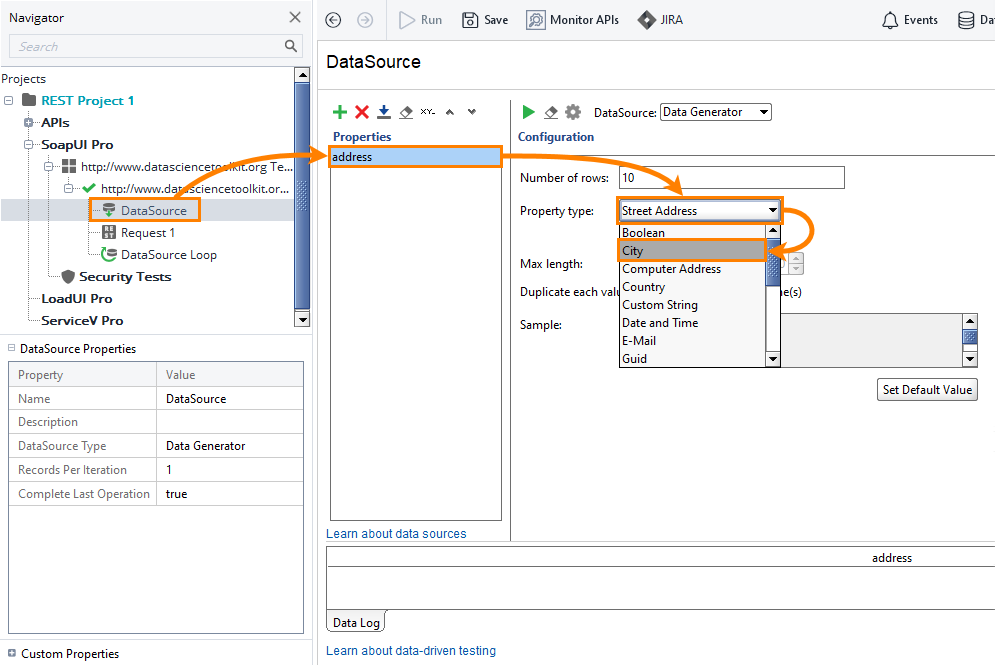Open the Learn about data sources link

pos(396,534)
